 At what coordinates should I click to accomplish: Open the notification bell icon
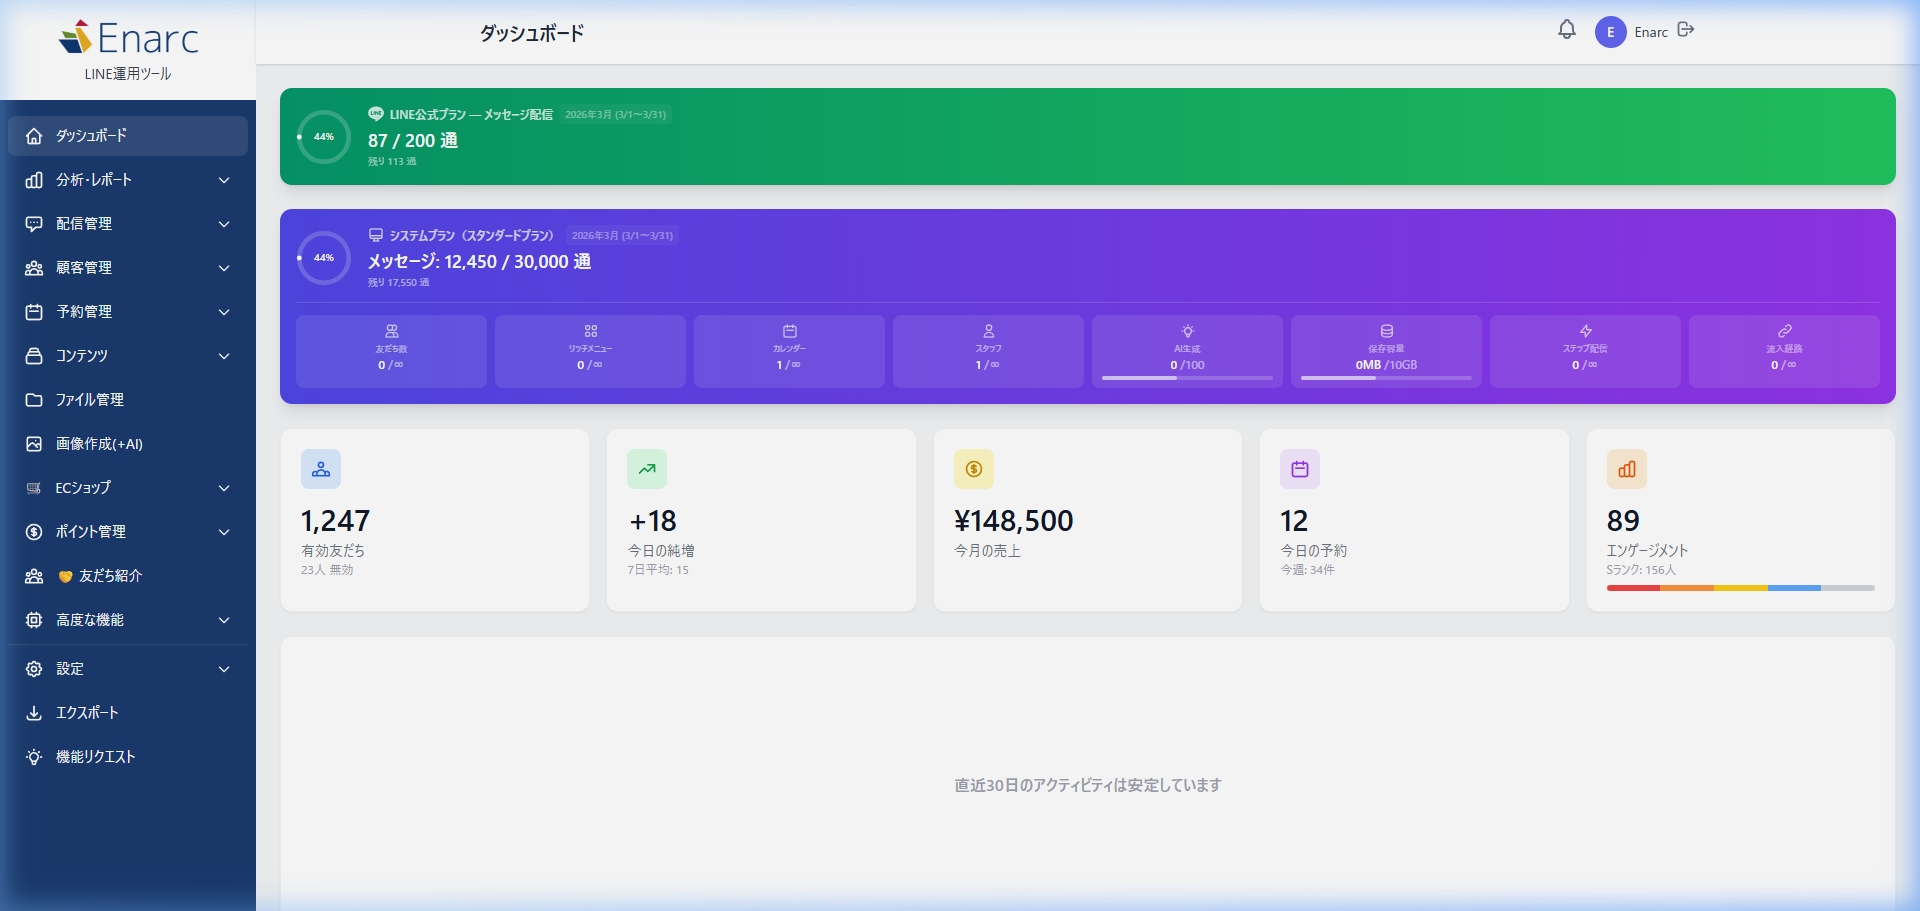click(x=1565, y=30)
